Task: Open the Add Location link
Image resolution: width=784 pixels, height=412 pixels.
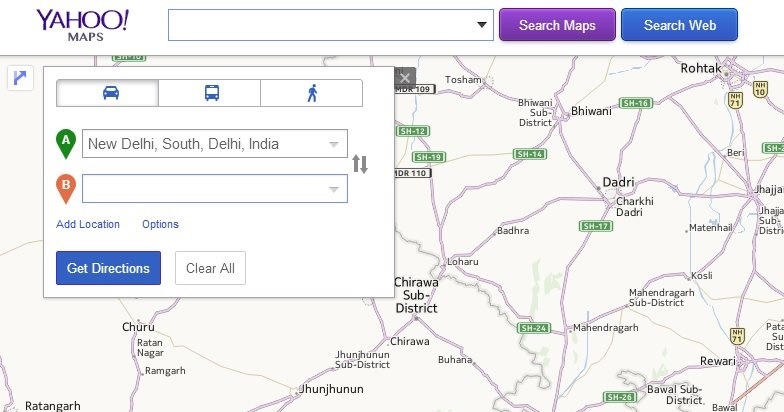Action: (x=88, y=224)
